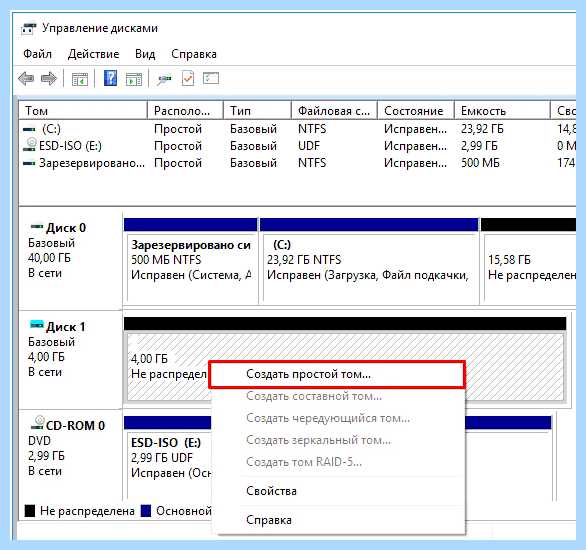Click the disc icon beside ESD-ISO (E:) row
Viewport: 586px width, 550px height.
(30, 145)
